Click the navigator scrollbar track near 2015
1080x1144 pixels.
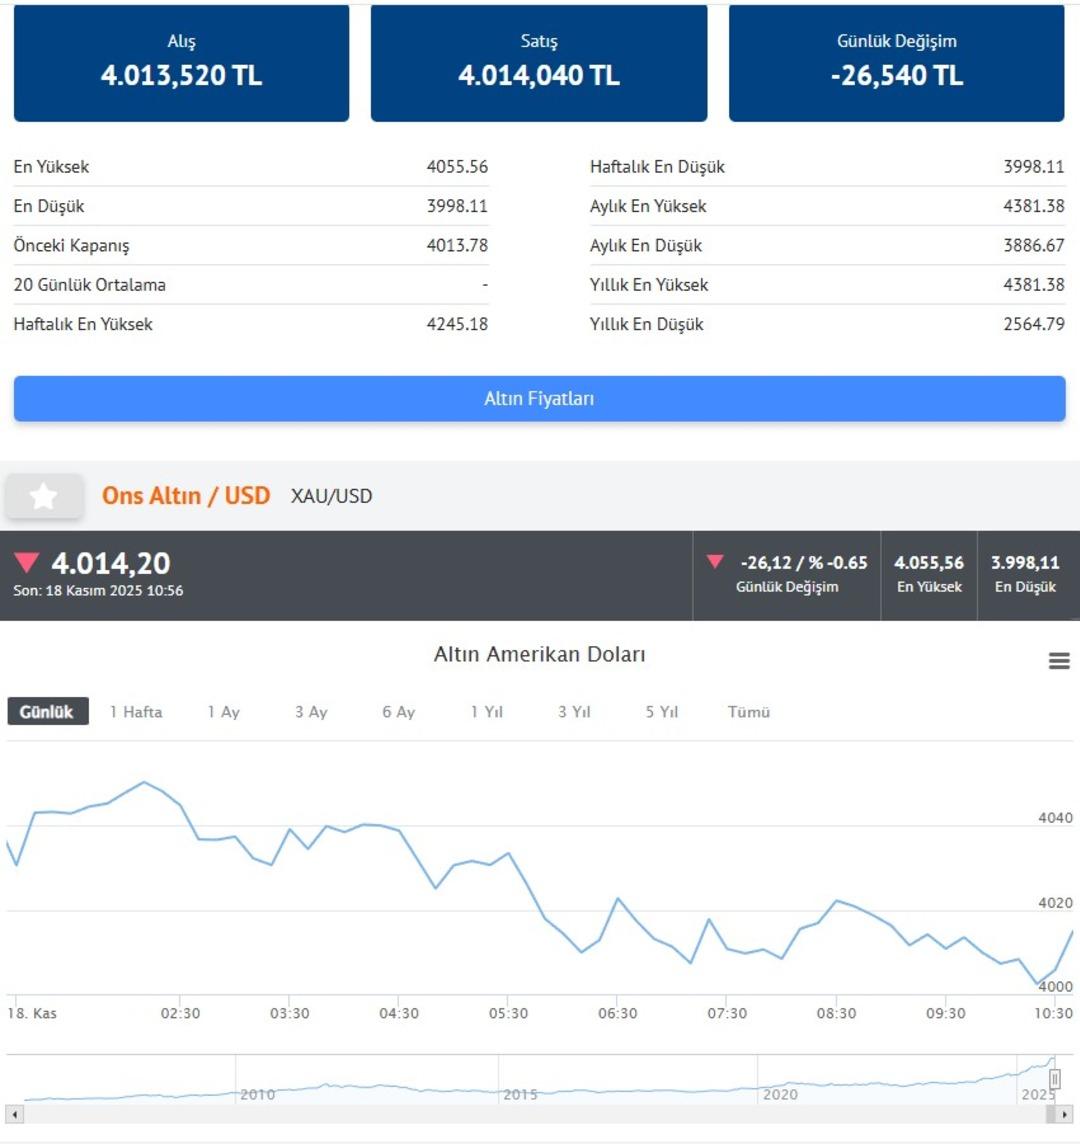[520, 1114]
